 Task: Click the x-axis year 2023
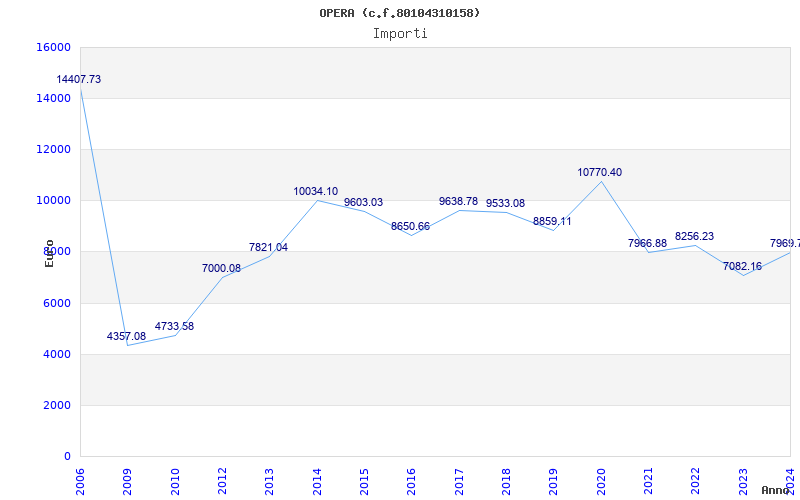pyautogui.click(x=743, y=482)
